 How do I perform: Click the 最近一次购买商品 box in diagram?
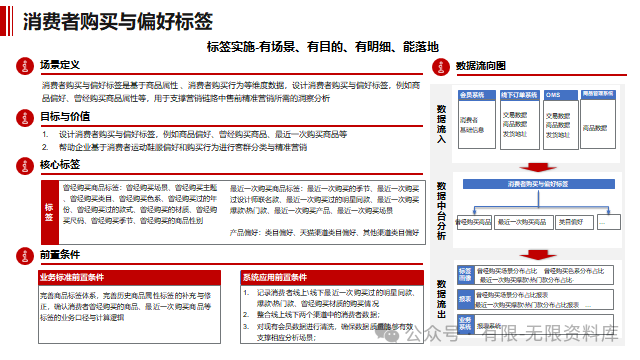pos(524,222)
